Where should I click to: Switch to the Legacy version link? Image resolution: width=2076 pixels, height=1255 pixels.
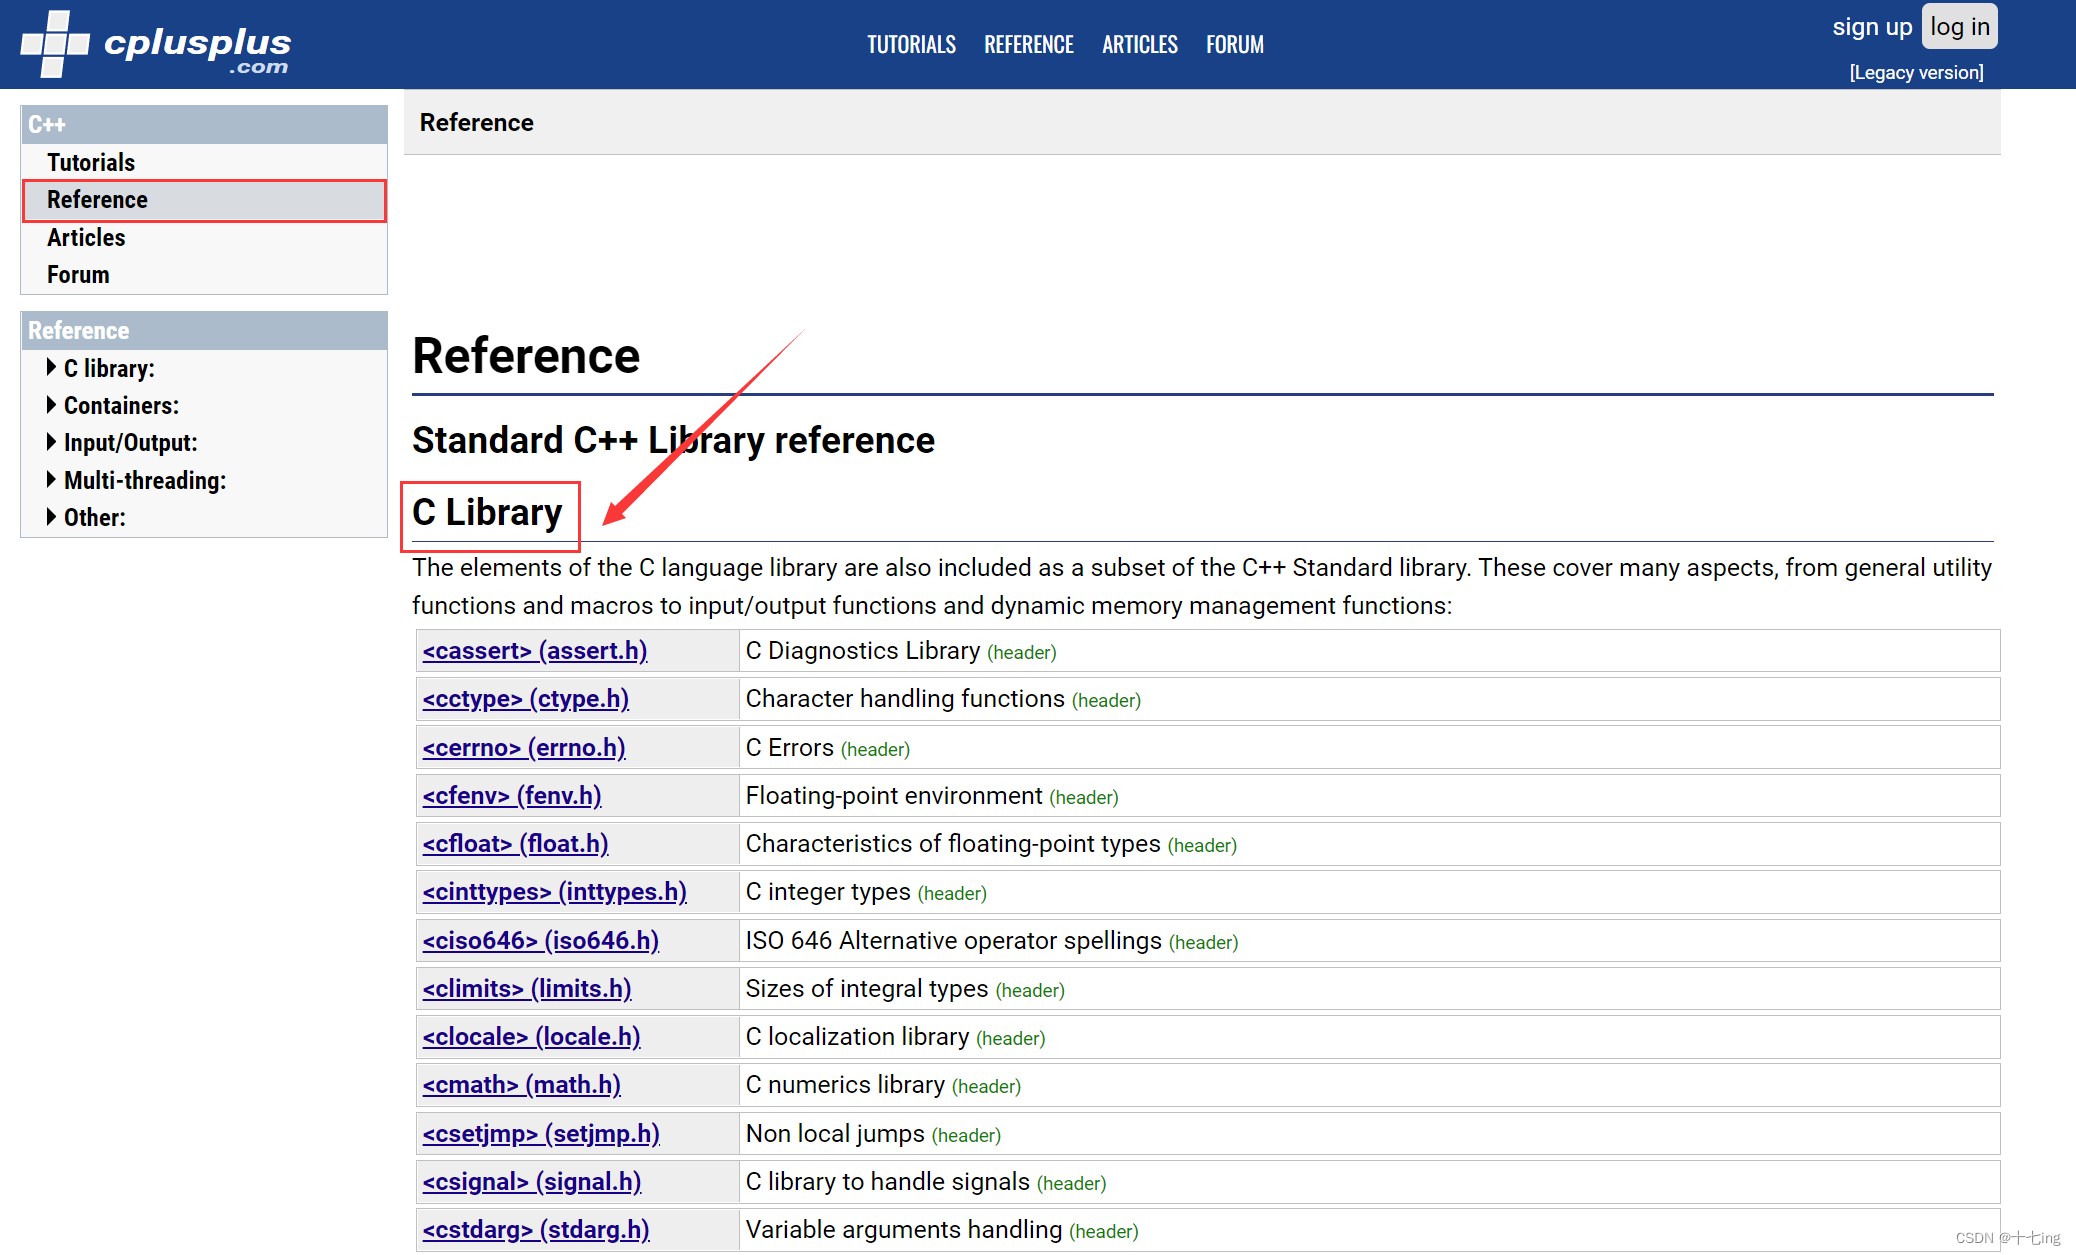pyautogui.click(x=1915, y=72)
